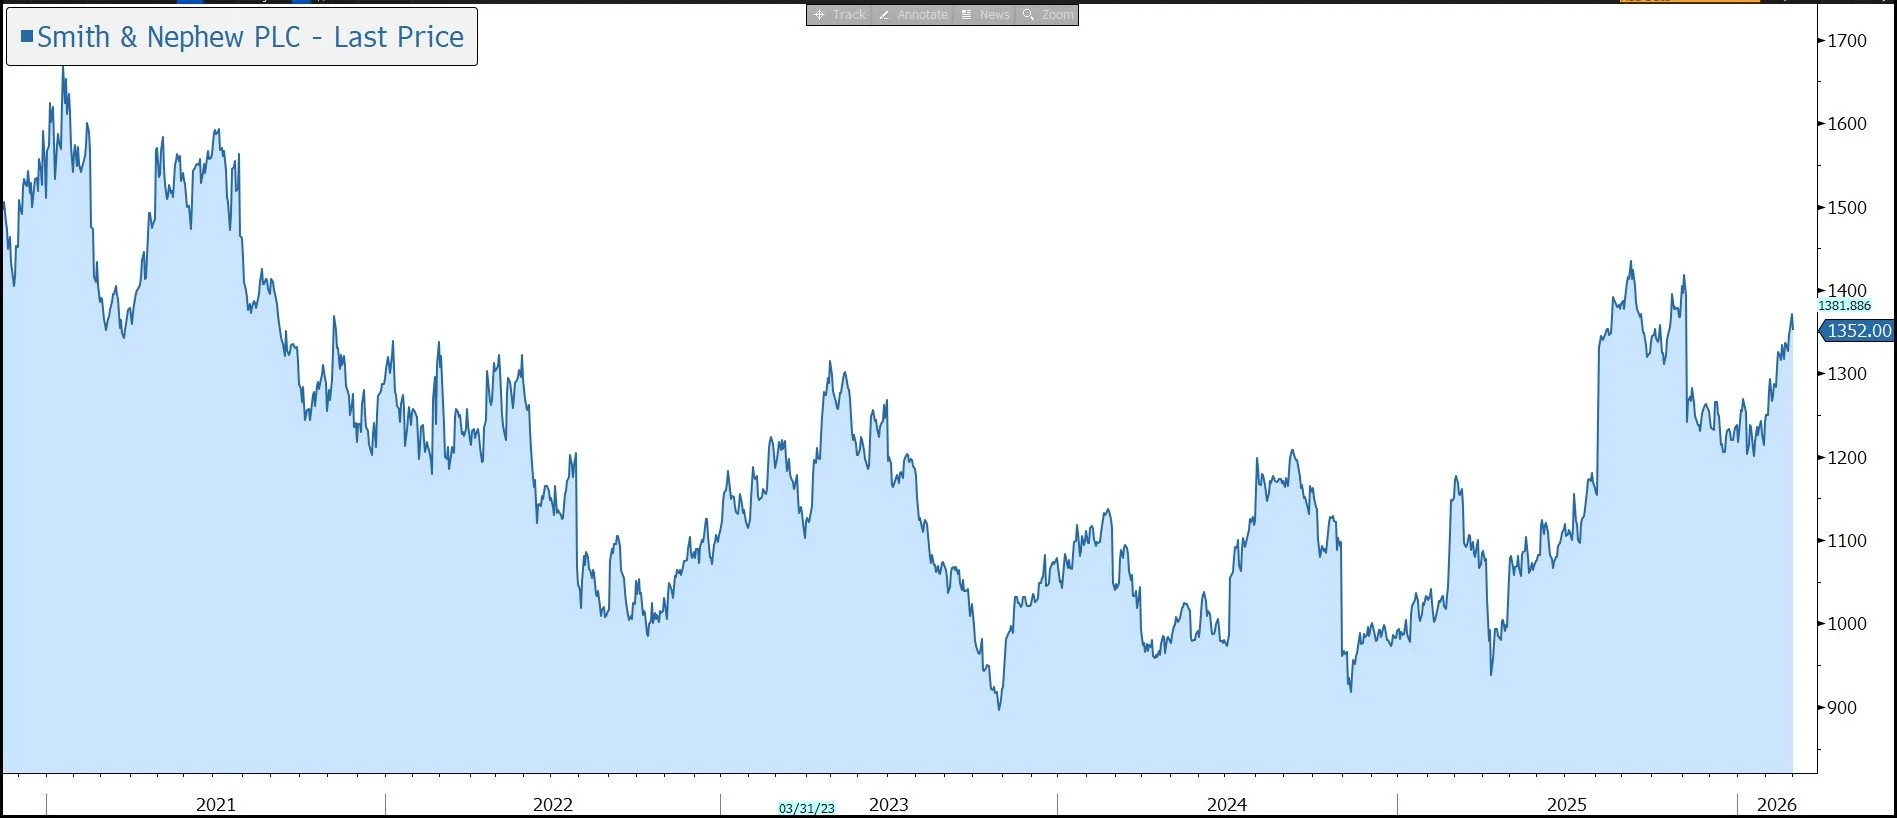
Task: Activate the Track crosshair tool
Action: 839,15
